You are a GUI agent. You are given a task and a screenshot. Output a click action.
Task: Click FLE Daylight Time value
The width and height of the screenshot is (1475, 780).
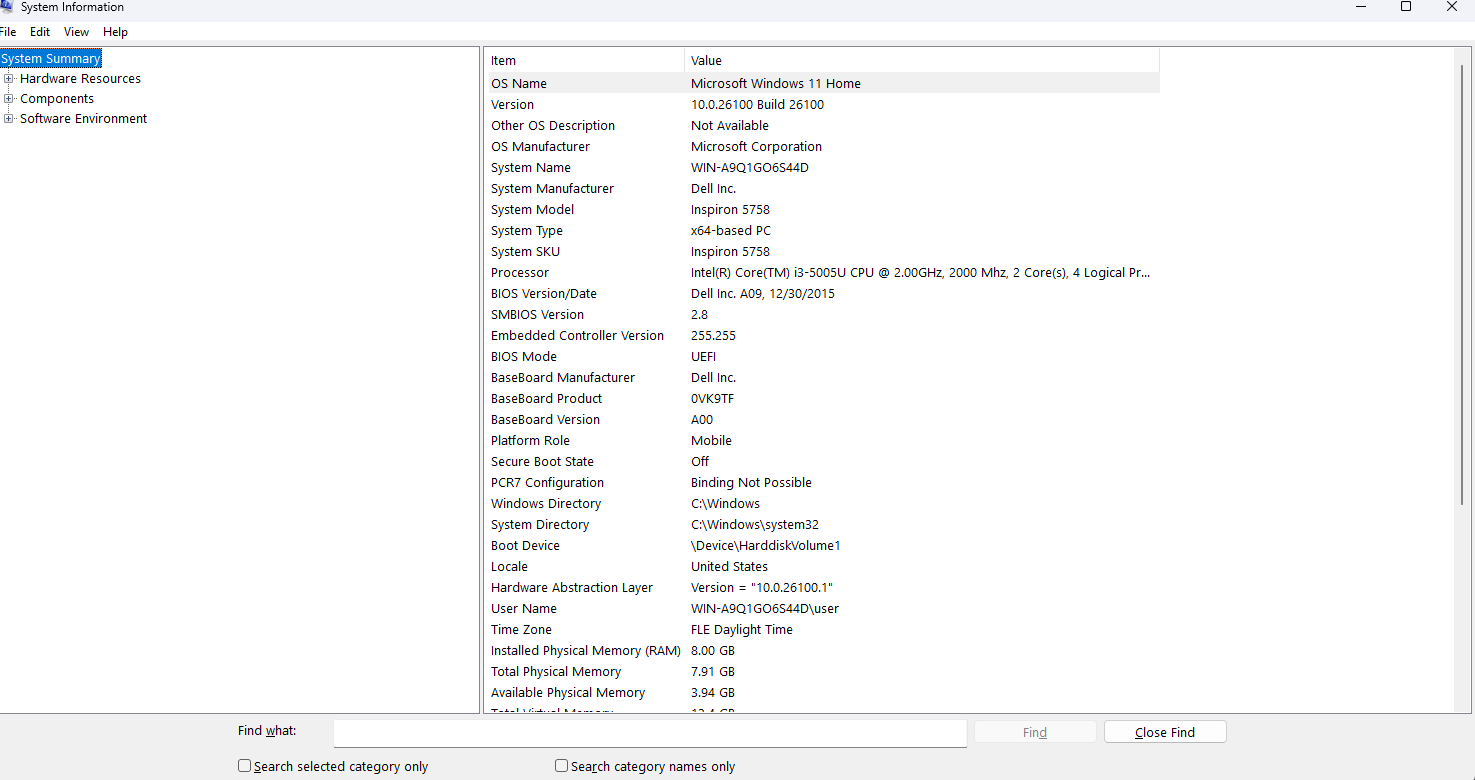(x=742, y=630)
